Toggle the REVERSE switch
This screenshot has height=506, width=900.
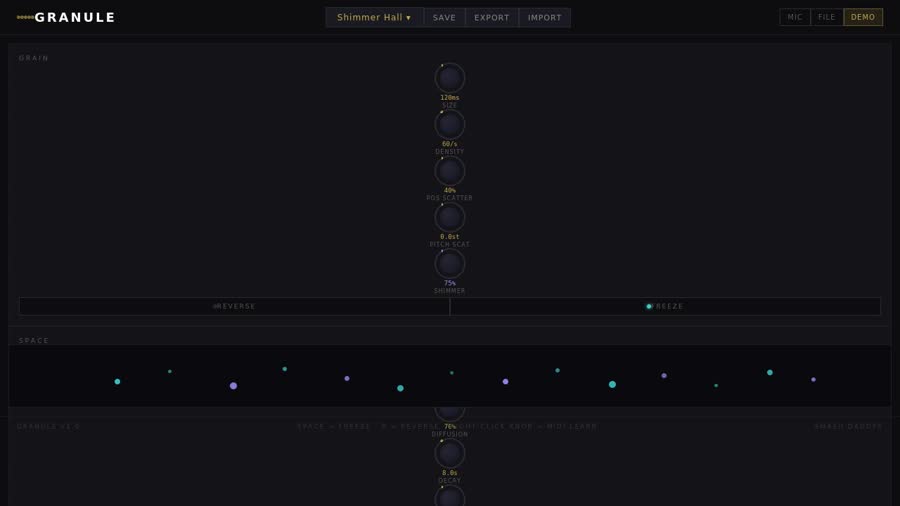click(x=234, y=306)
